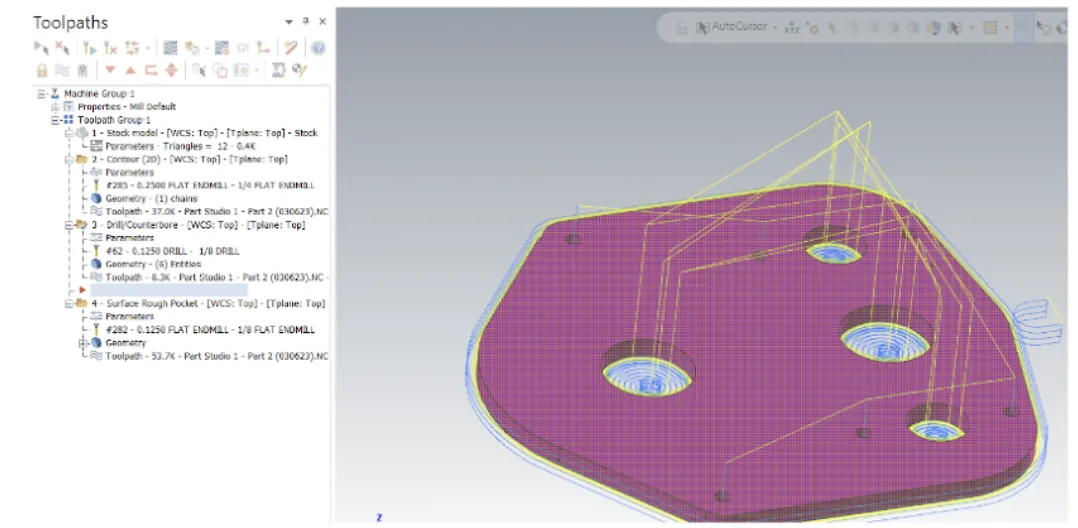The width and height of the screenshot is (1078, 528).
Task: Click regenerate dropdown arrow in Toolpaths toolbar
Action: 148,47
